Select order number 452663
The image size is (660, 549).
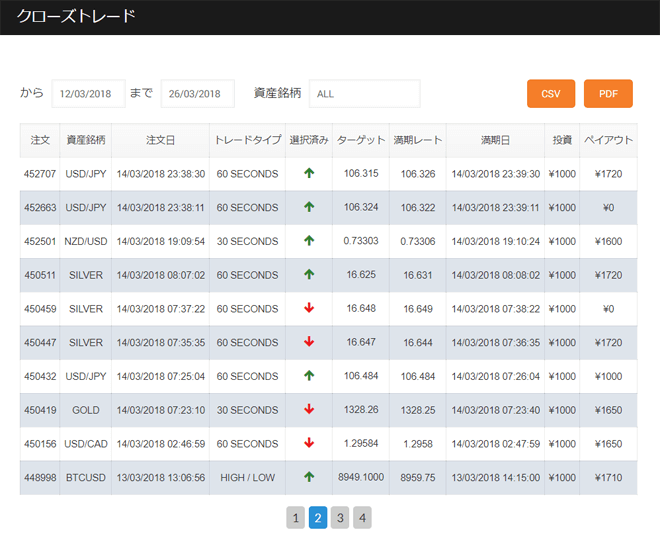click(x=40, y=208)
